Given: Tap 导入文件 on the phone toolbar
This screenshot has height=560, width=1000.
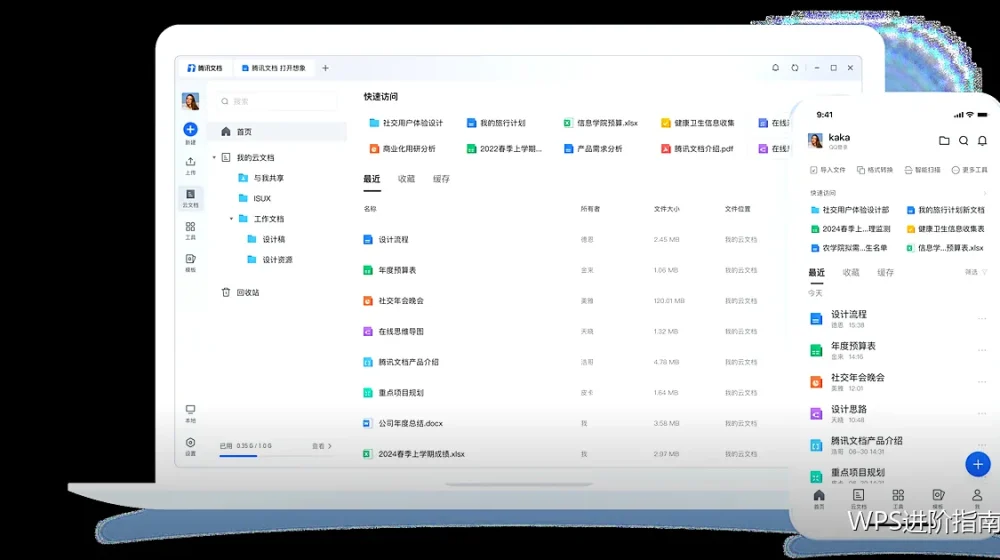Looking at the screenshot, I should 828,170.
